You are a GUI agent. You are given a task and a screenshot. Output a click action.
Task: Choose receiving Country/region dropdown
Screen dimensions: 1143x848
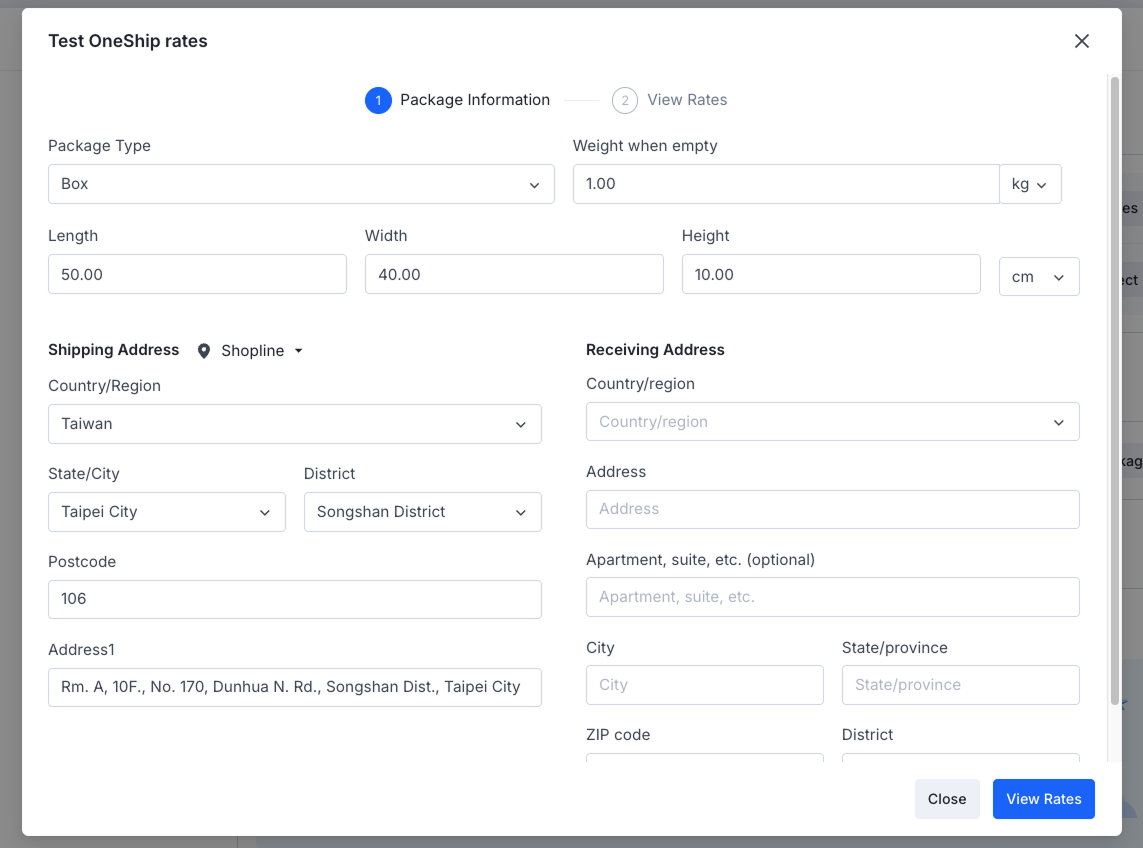pos(832,422)
